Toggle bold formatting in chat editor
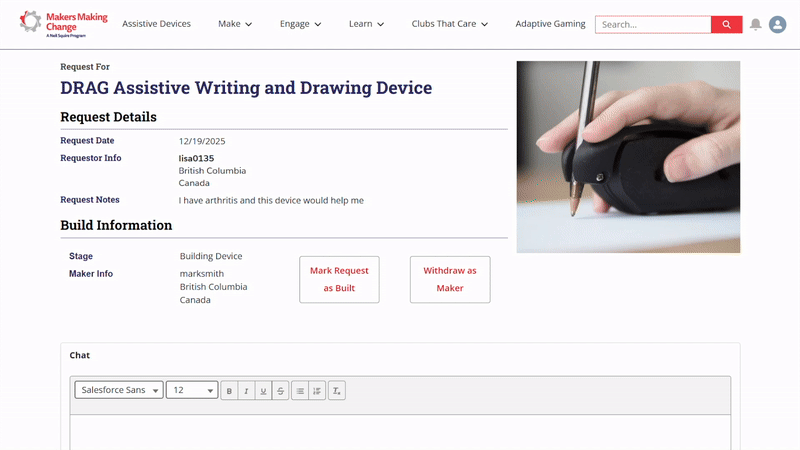This screenshot has height=450, width=800. (229, 391)
